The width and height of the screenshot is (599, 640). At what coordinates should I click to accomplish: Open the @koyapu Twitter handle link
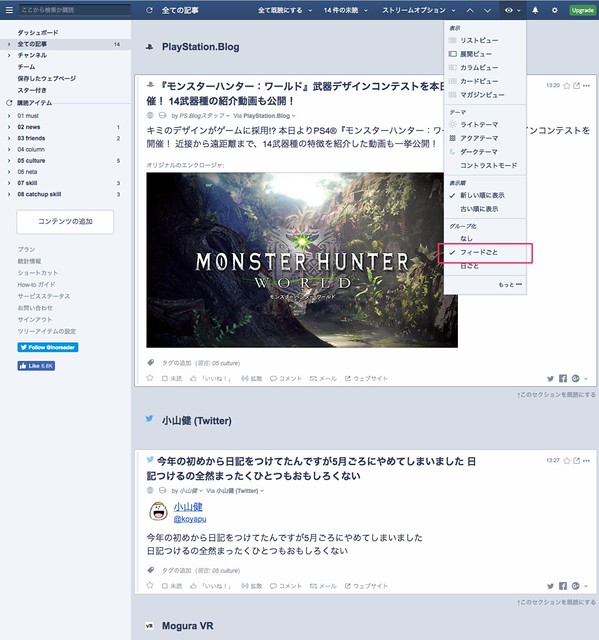coord(190,519)
